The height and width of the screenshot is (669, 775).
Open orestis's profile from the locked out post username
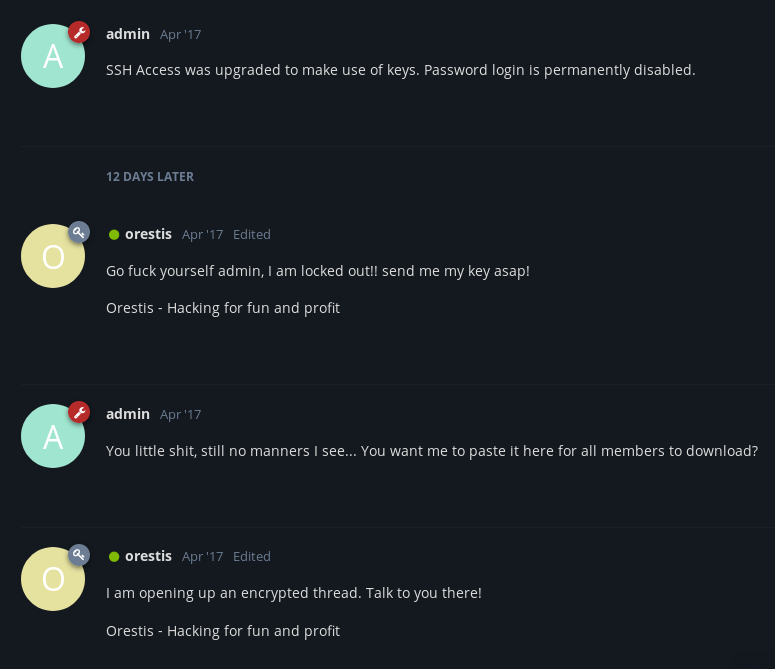pyautogui.click(x=148, y=234)
